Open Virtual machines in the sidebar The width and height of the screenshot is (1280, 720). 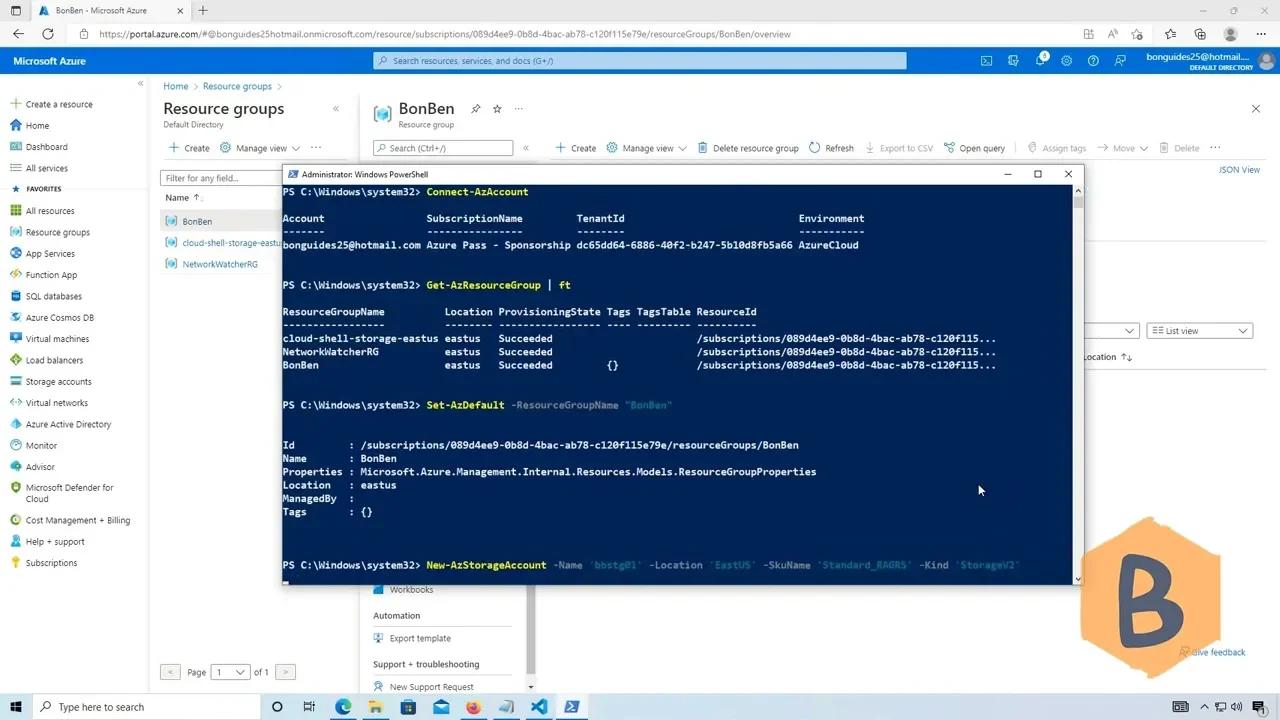(57, 339)
